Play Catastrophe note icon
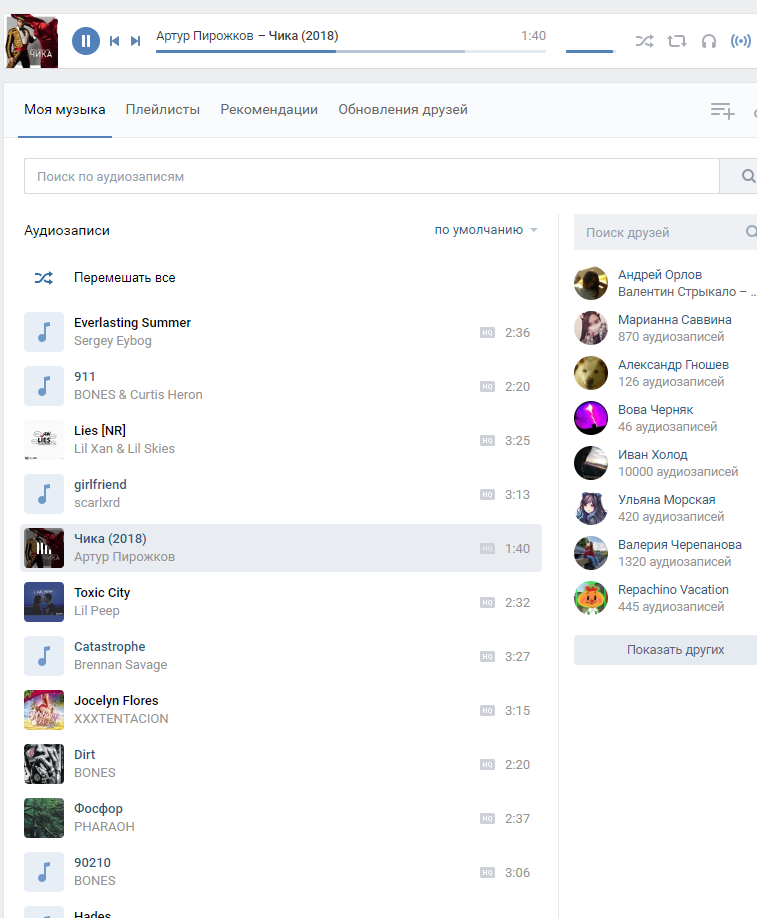Viewport: 757px width, 918px height. pyautogui.click(x=44, y=656)
